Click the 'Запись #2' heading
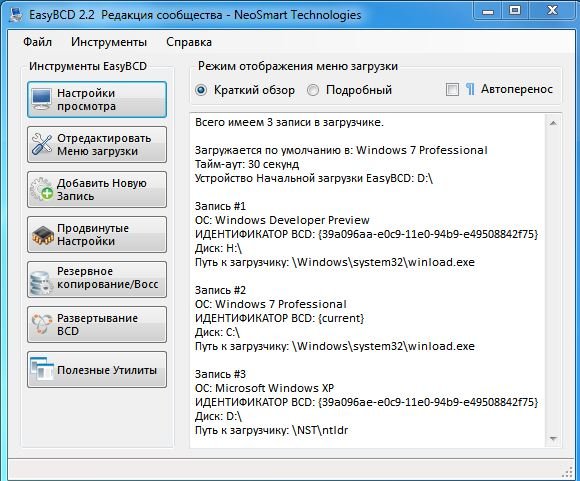This screenshot has width=580, height=481. (x=220, y=290)
